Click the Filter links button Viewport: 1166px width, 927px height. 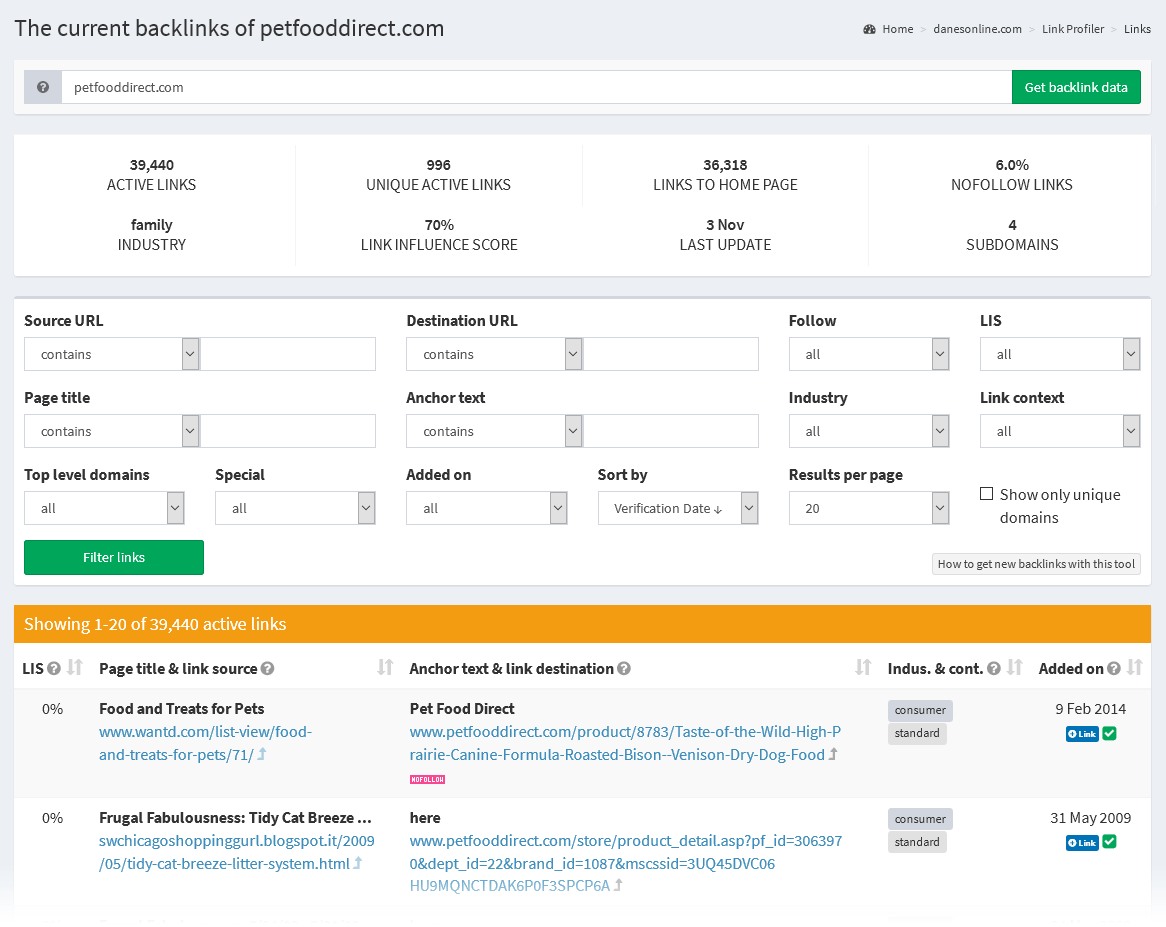113,557
